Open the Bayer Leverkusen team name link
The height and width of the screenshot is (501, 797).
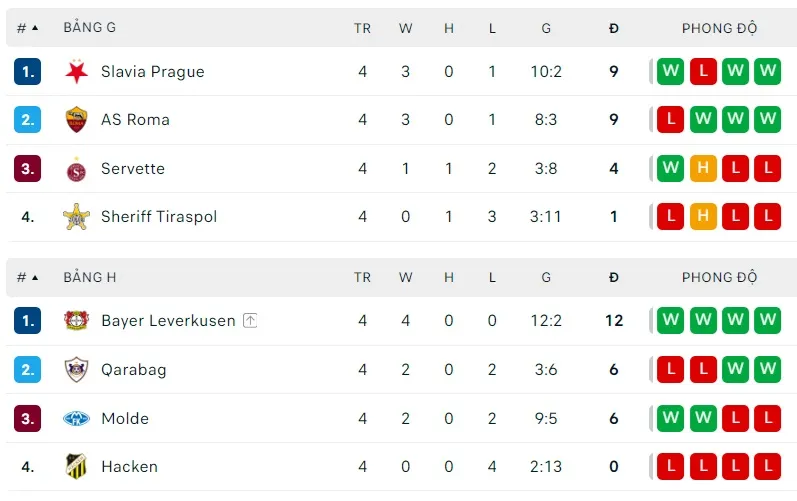[168, 321]
